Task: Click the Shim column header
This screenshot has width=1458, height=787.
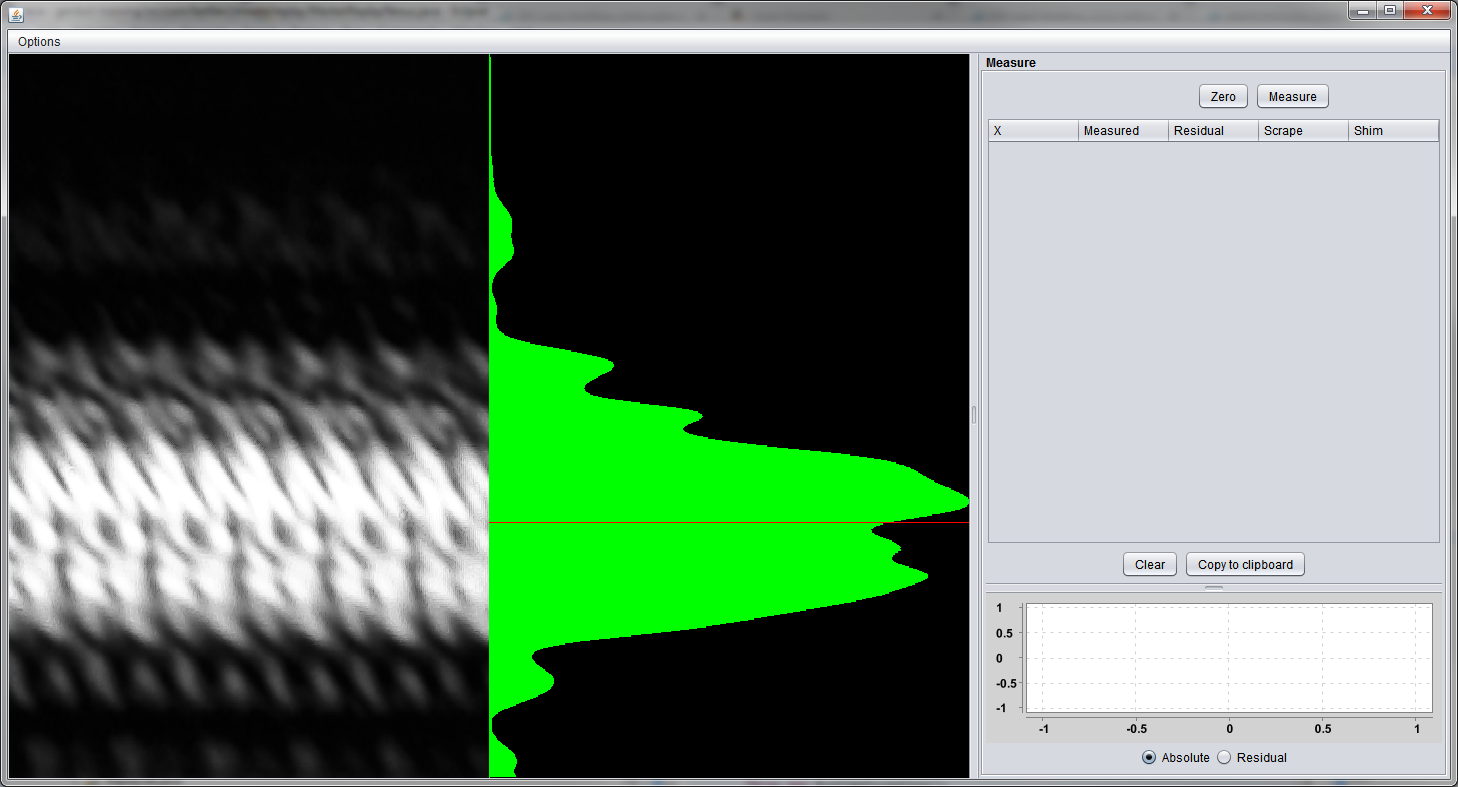Action: 1393,131
